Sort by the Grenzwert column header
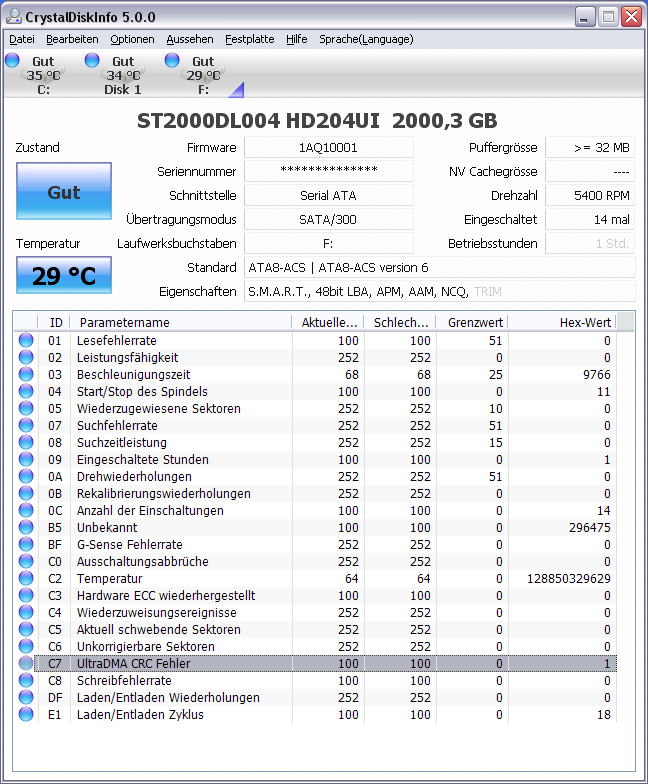 (472, 322)
